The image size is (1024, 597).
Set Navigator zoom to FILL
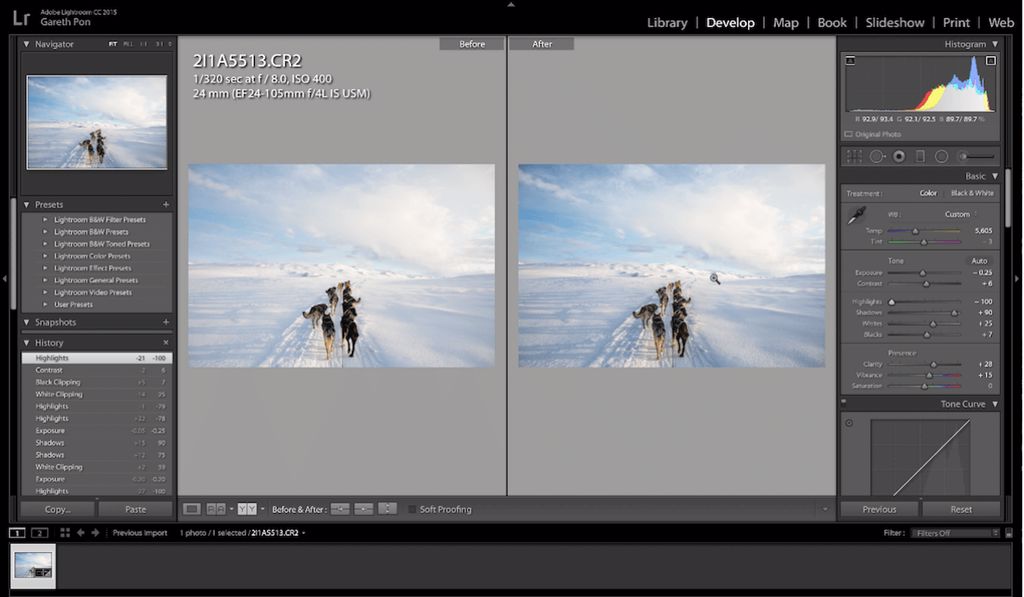click(x=128, y=44)
